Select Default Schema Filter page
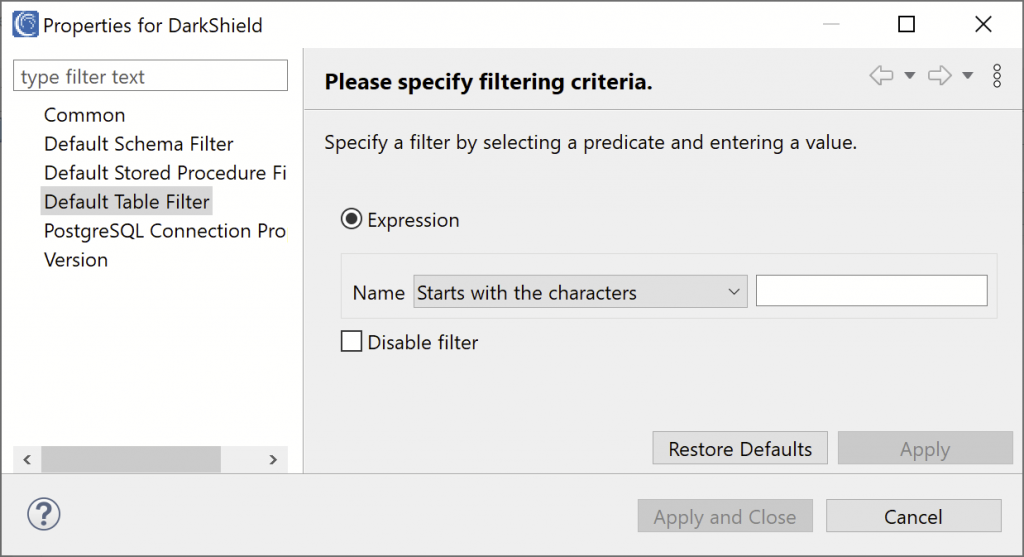 click(138, 144)
